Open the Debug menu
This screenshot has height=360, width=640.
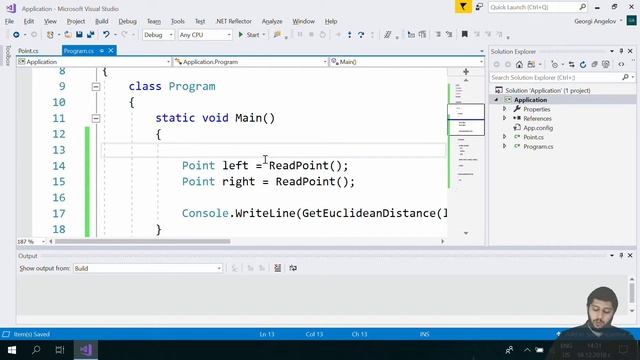[127, 21]
